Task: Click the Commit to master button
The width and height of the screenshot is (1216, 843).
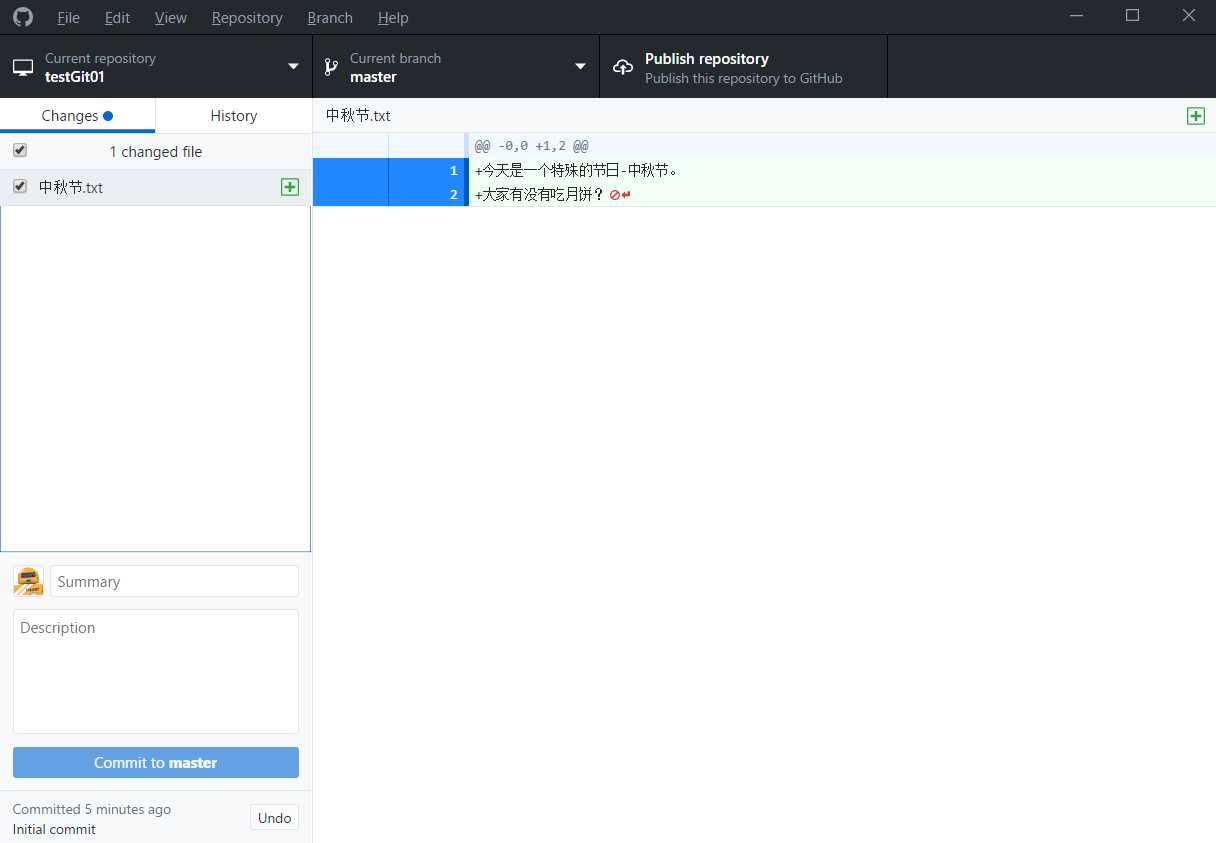Action: pos(156,762)
